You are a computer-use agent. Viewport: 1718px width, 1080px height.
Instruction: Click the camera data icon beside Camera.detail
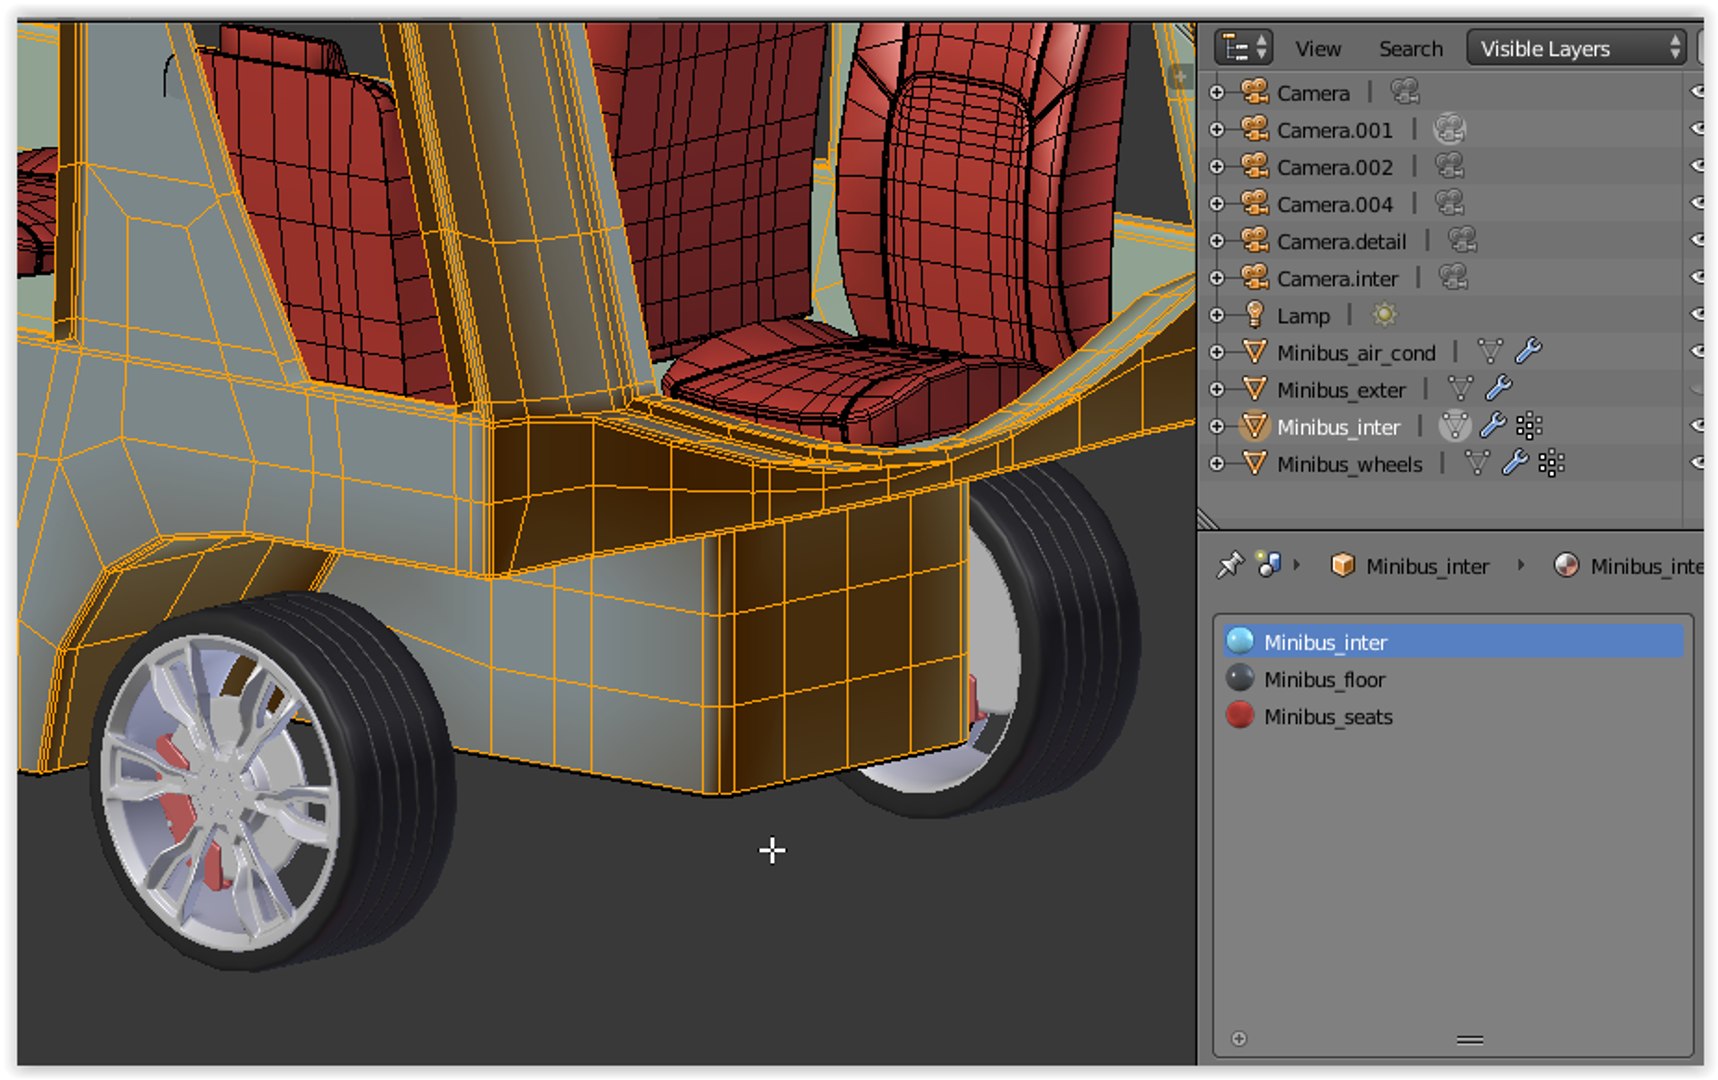point(1462,239)
